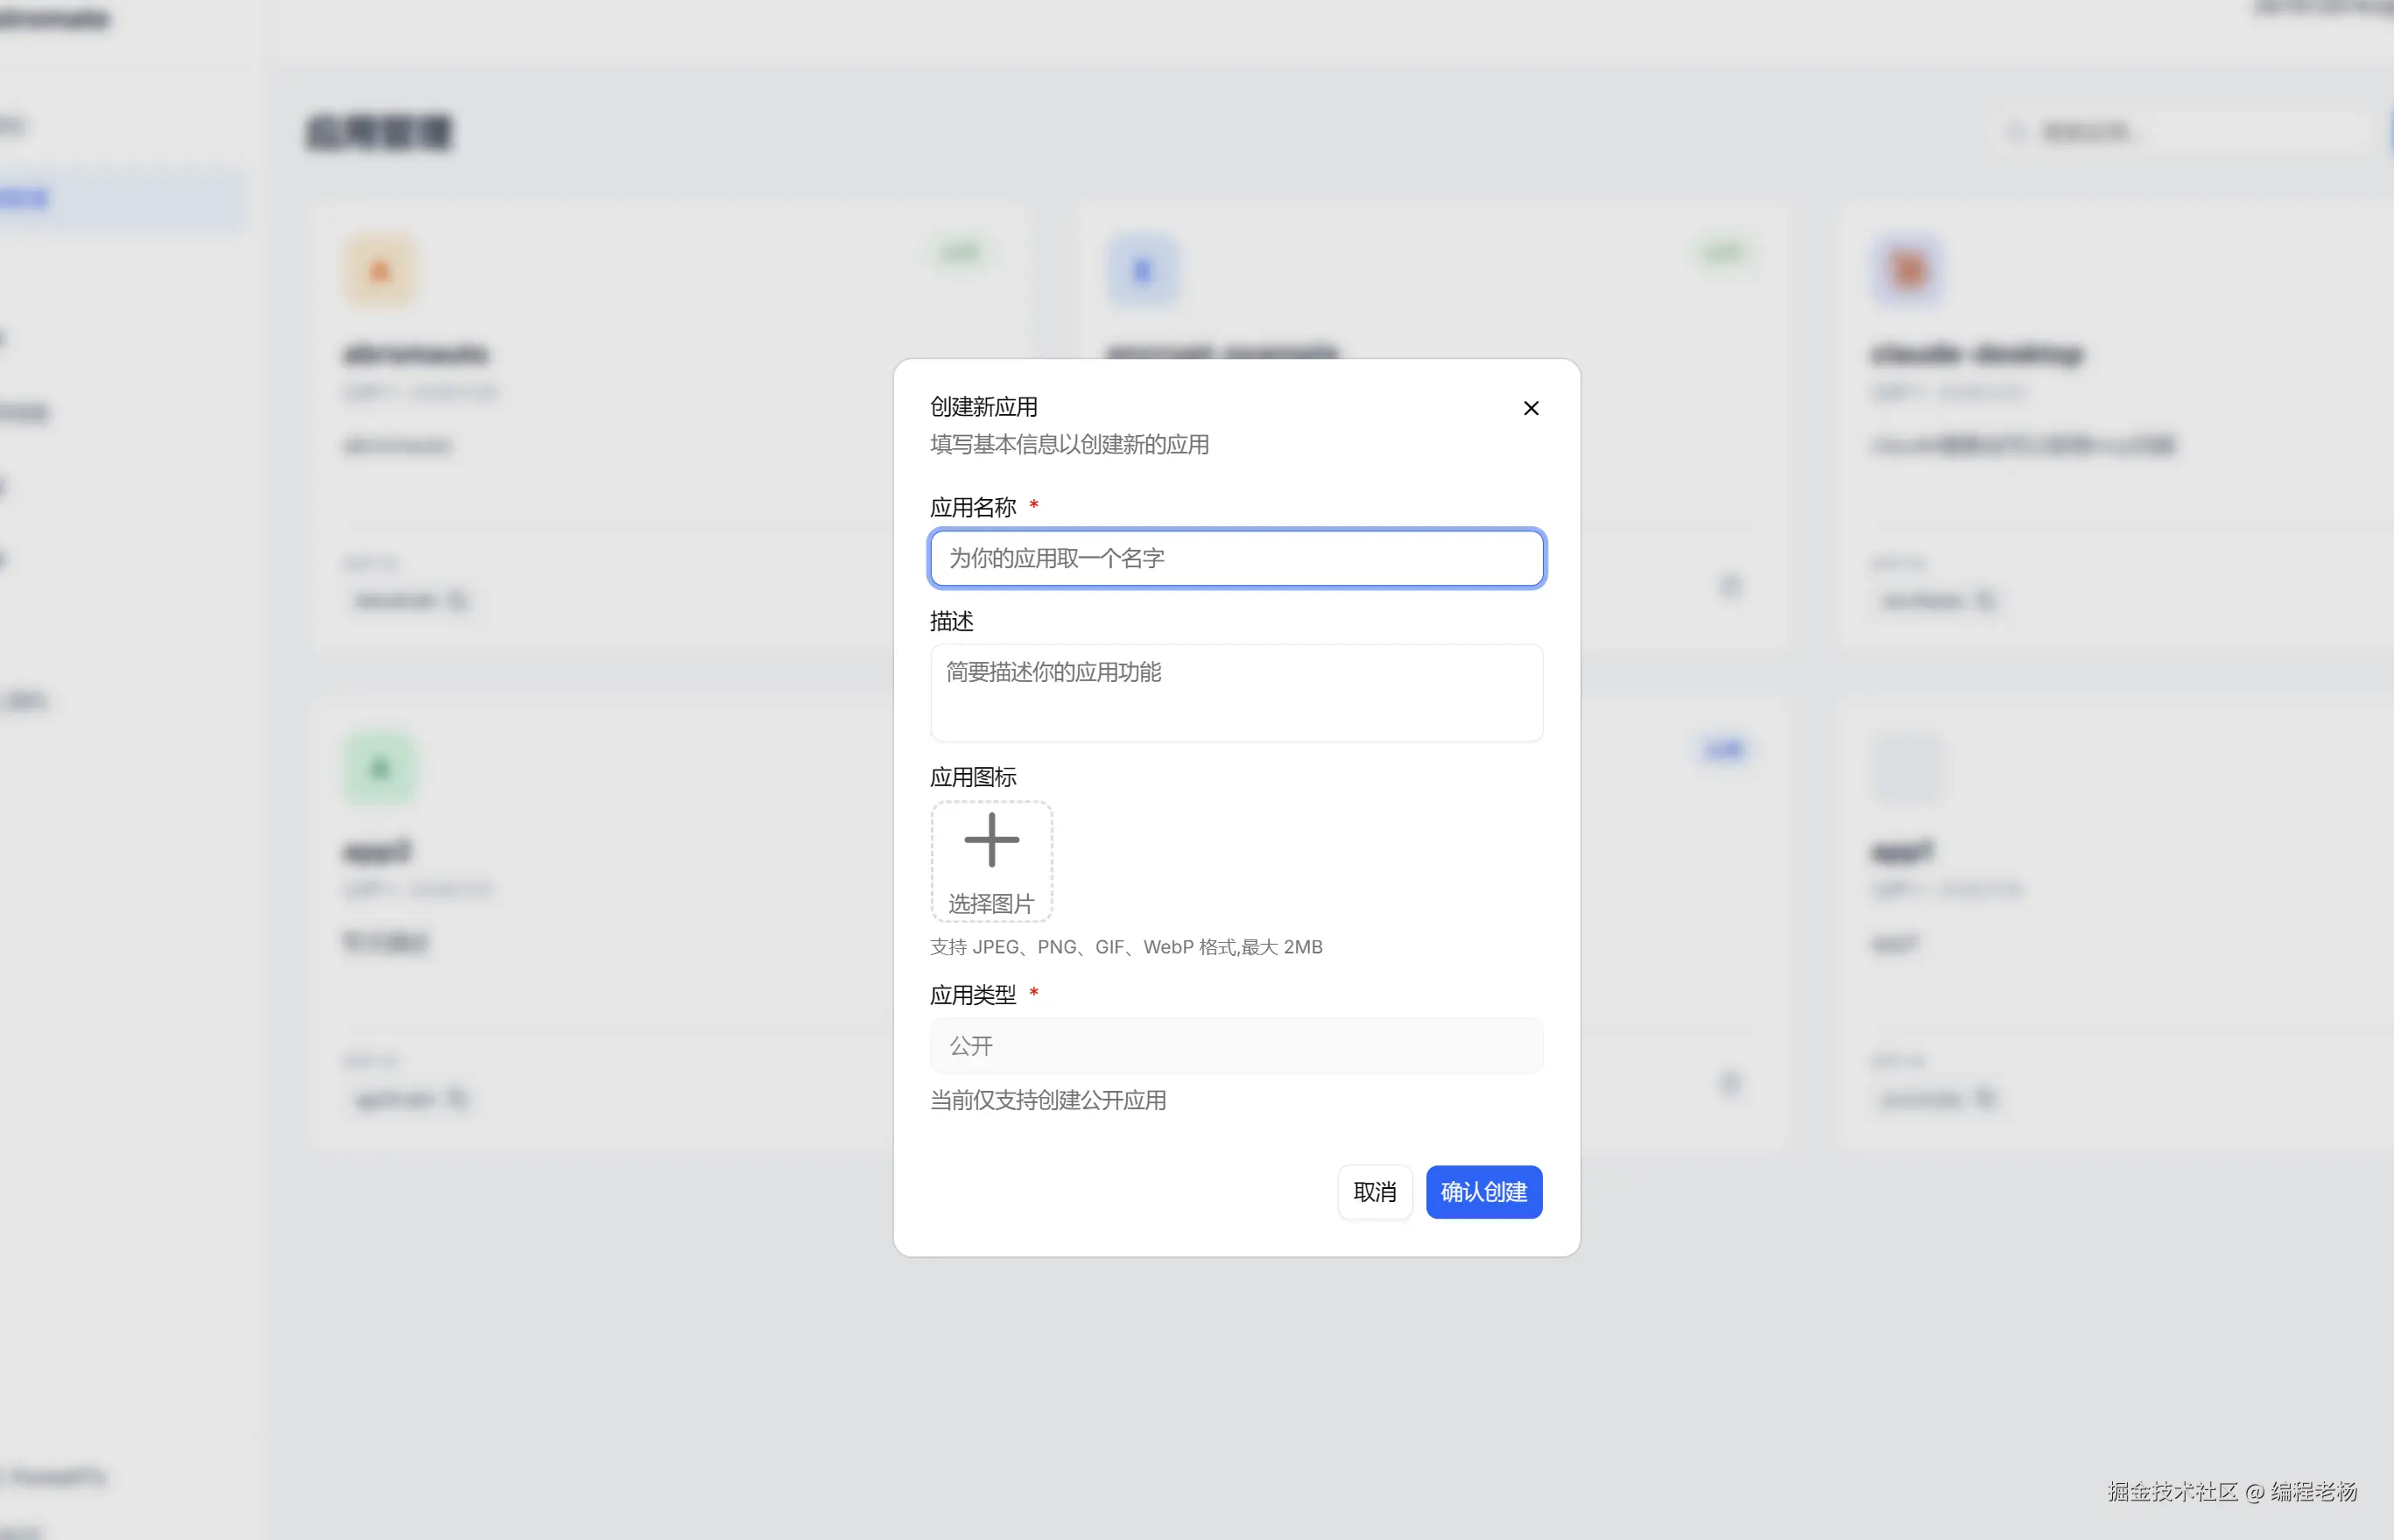
Task: Copy the client ID in the first app card
Action: [x=458, y=600]
